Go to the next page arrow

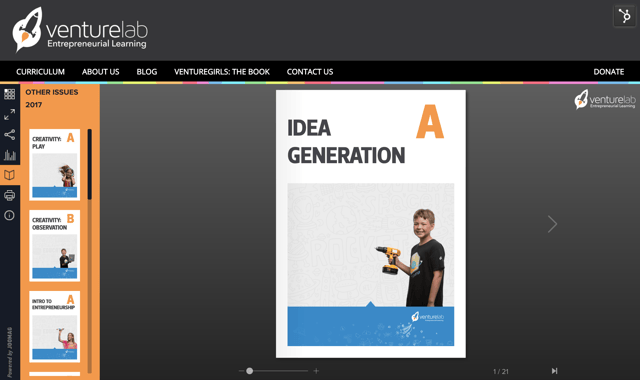tap(552, 224)
